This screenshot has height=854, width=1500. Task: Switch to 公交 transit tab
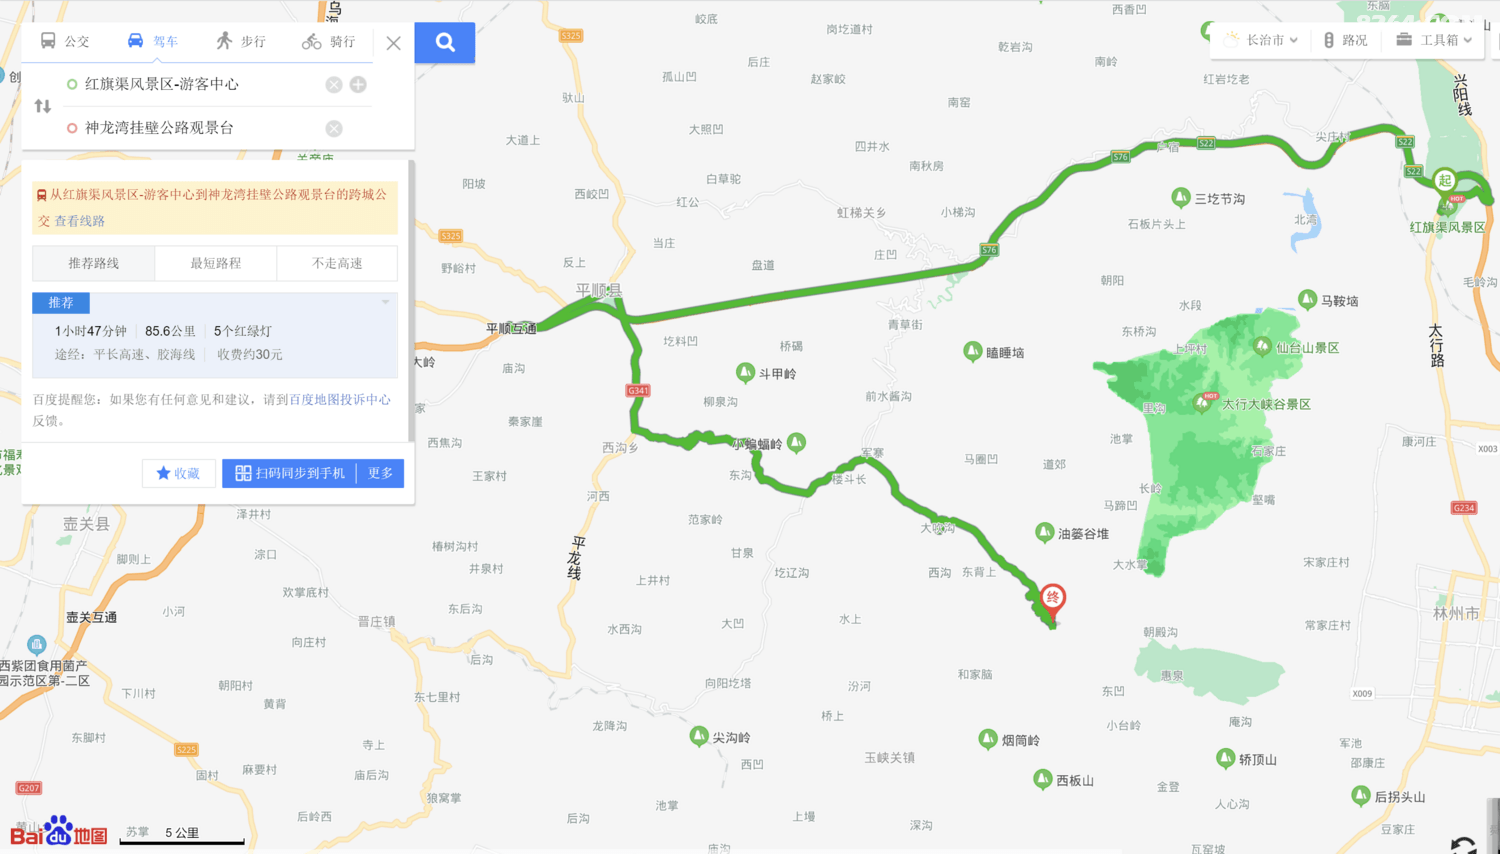click(65, 41)
